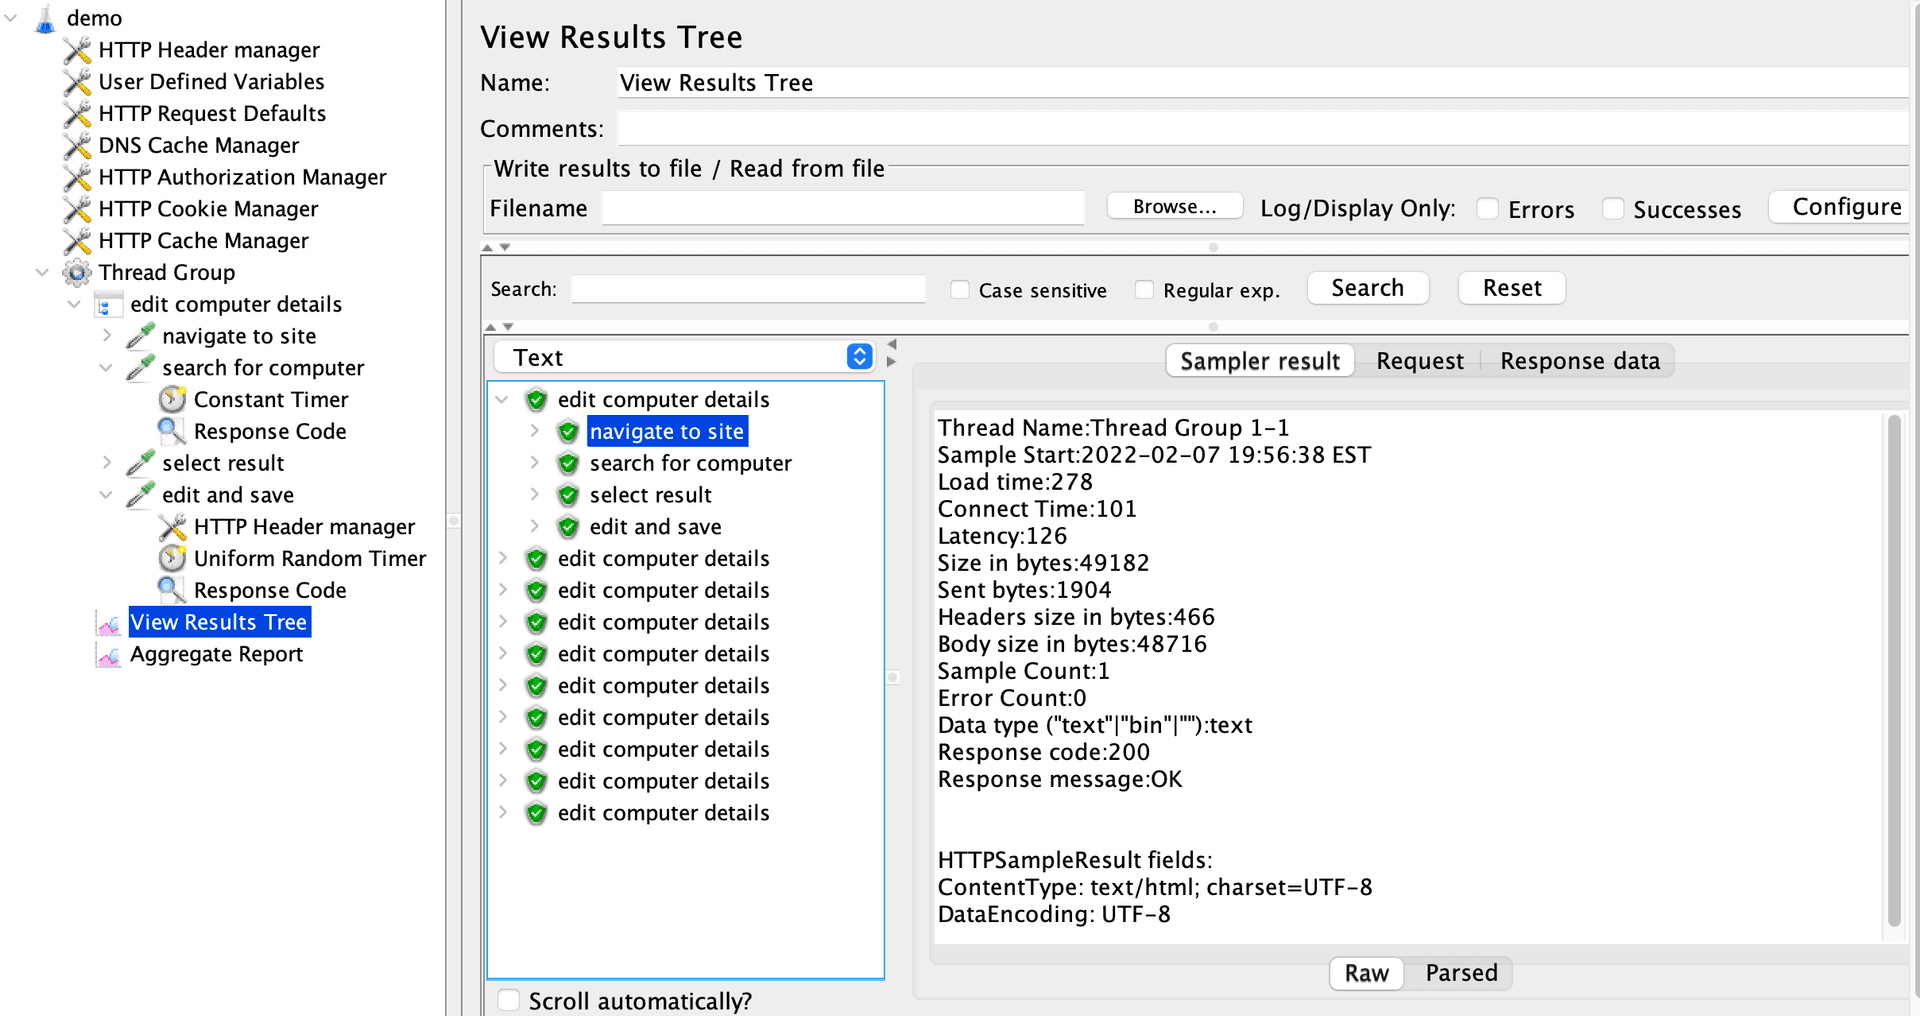Click the HTTP Cookie Manager config icon
The width and height of the screenshot is (1920, 1016).
pos(77,209)
